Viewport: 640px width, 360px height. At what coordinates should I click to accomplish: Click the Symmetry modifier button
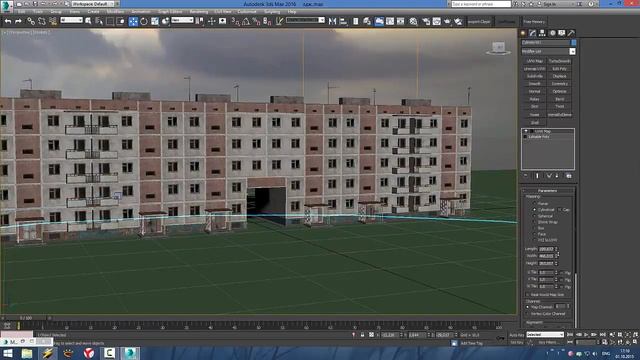tap(559, 84)
